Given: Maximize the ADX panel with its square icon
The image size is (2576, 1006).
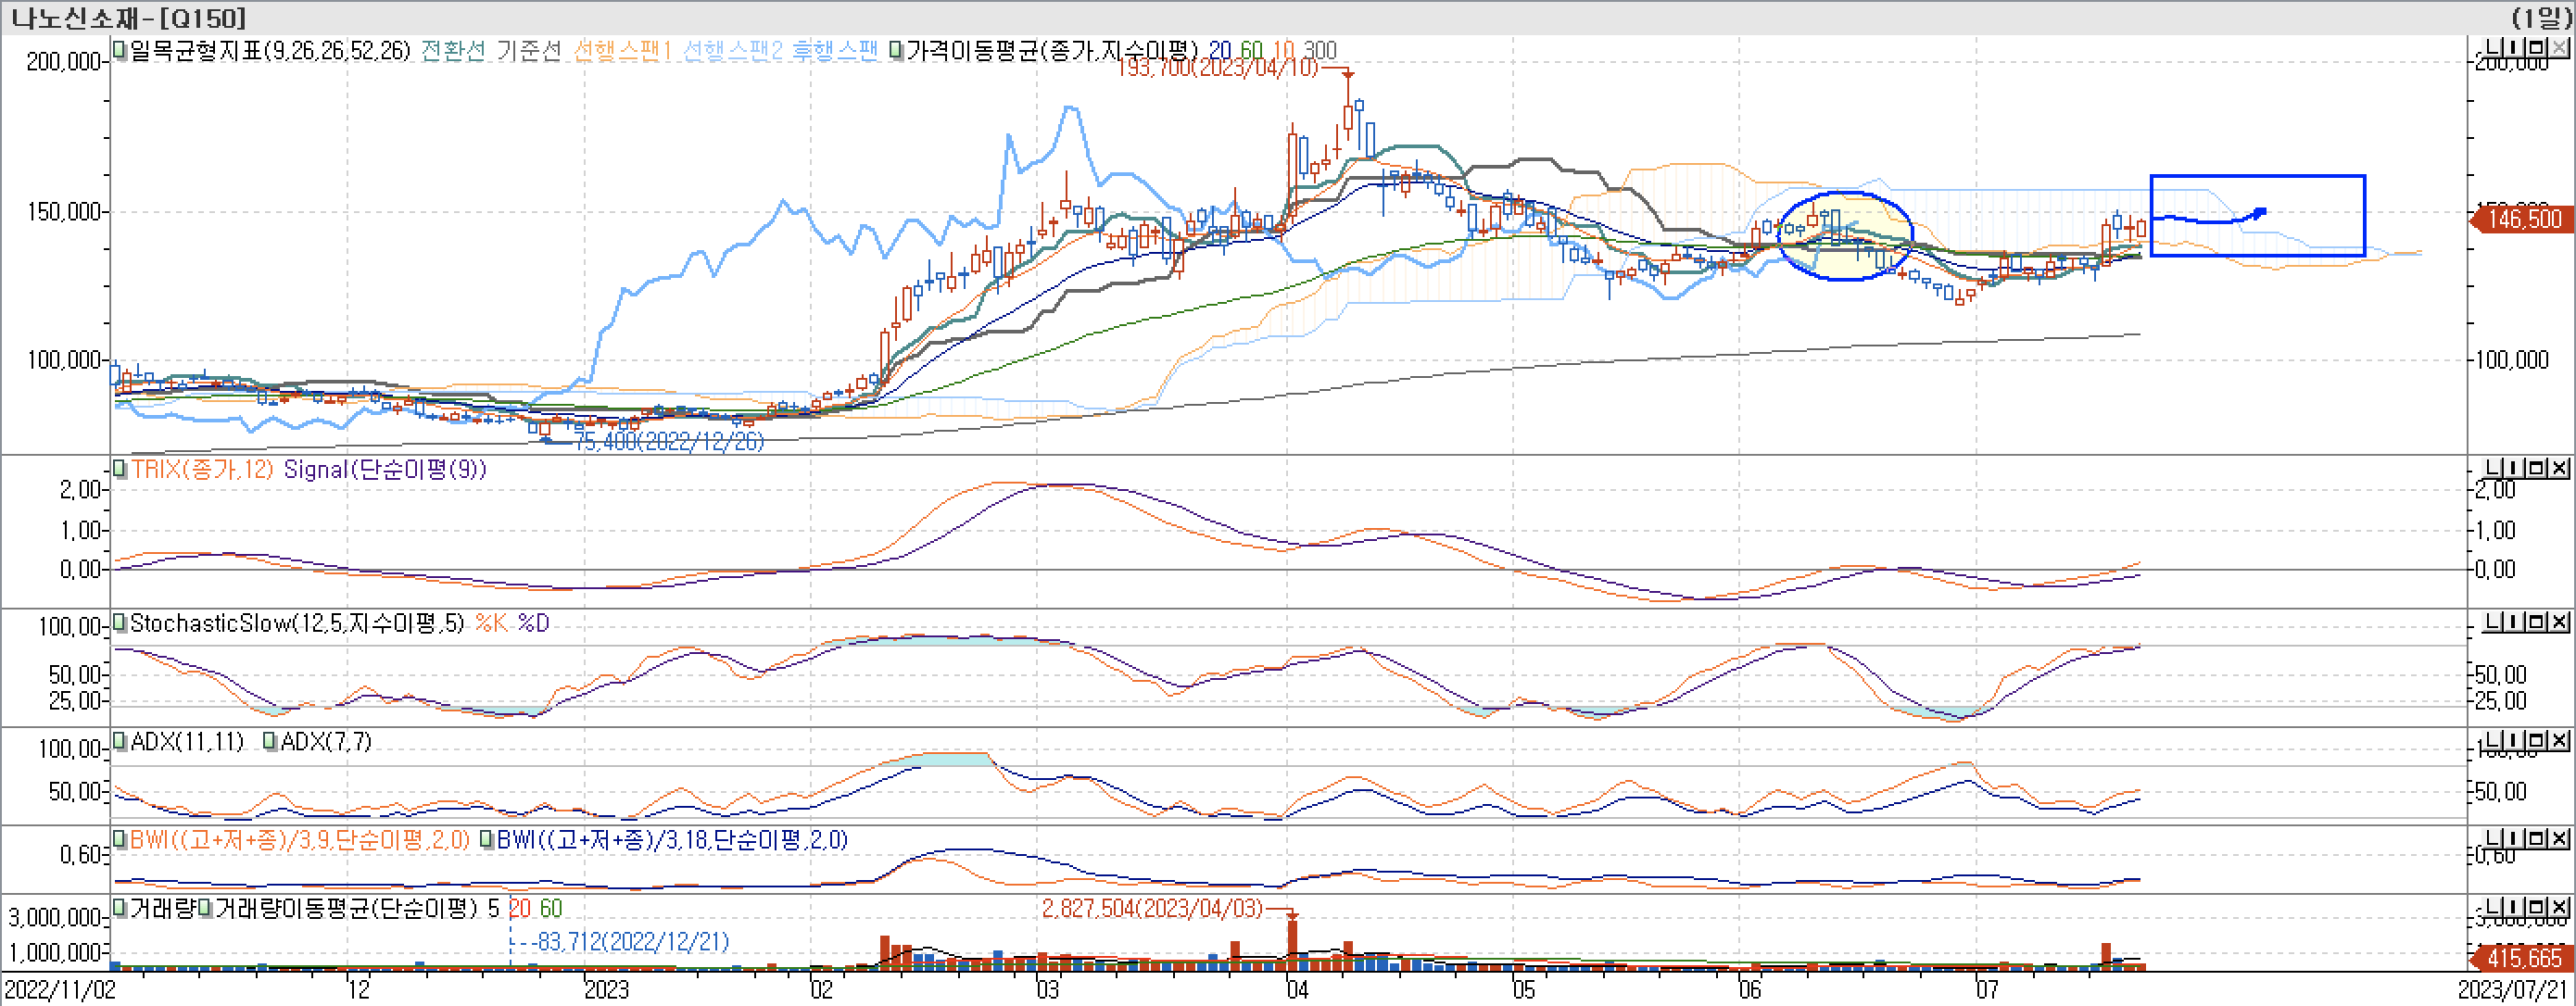Looking at the screenshot, I should (x=2536, y=740).
